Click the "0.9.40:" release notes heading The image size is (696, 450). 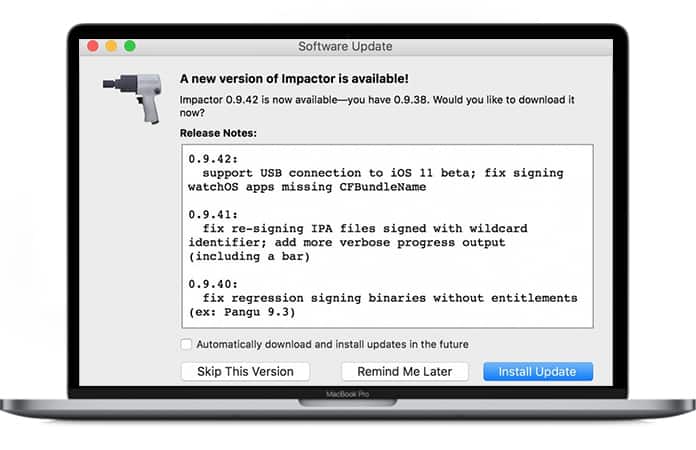click(x=213, y=284)
